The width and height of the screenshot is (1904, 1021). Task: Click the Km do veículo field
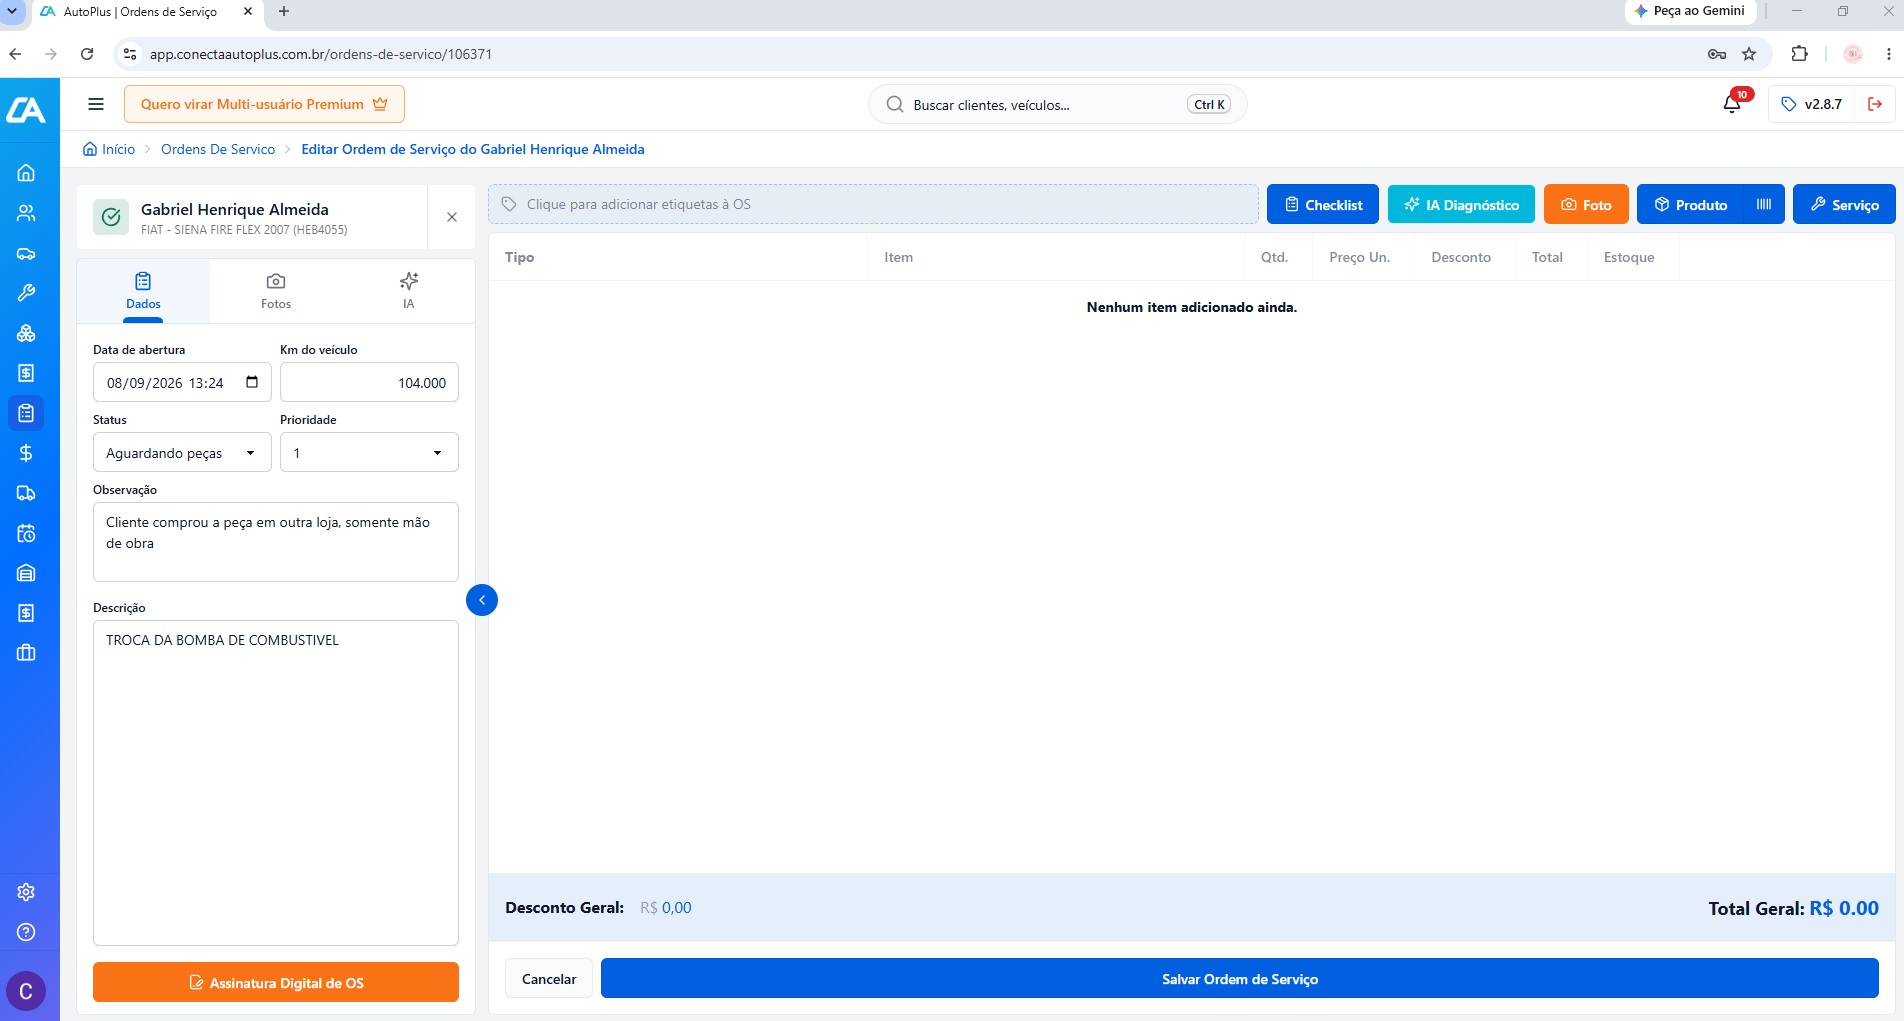coord(369,382)
